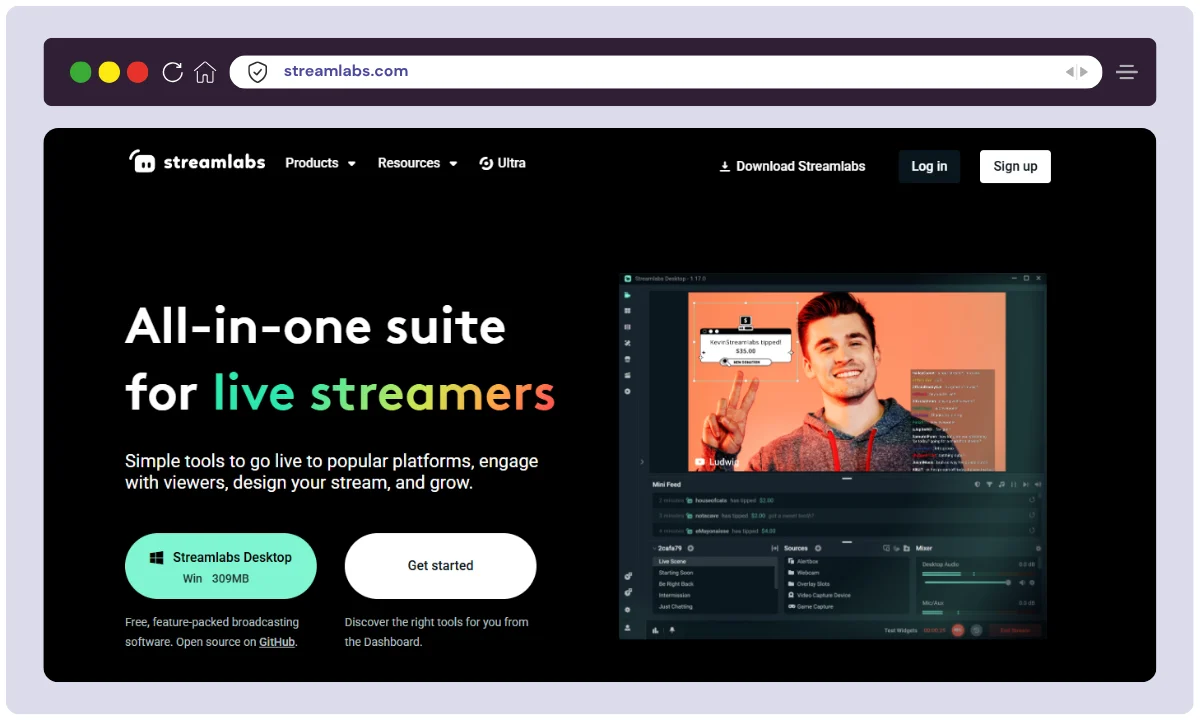Expand the Products dropdown menu
1200x720 pixels.
click(x=320, y=163)
